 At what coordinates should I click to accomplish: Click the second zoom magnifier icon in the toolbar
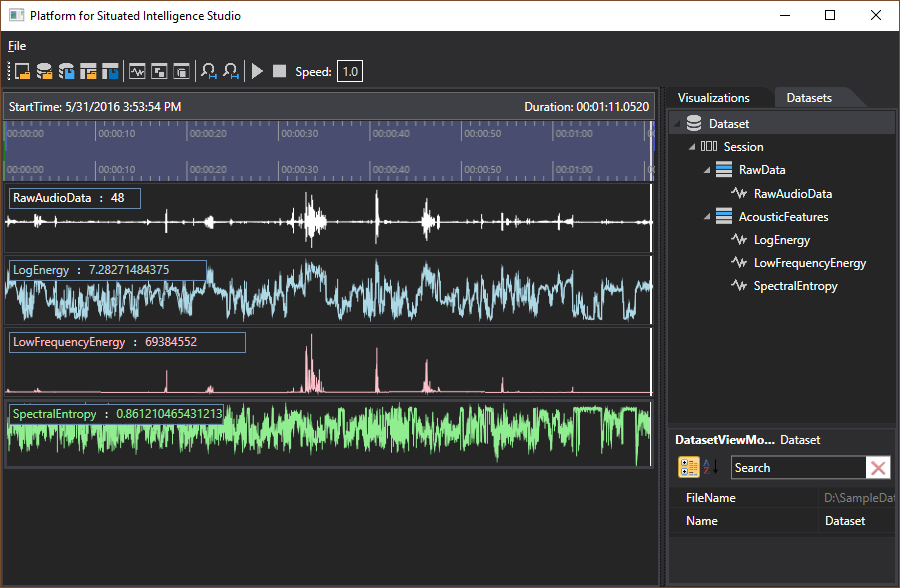[231, 70]
